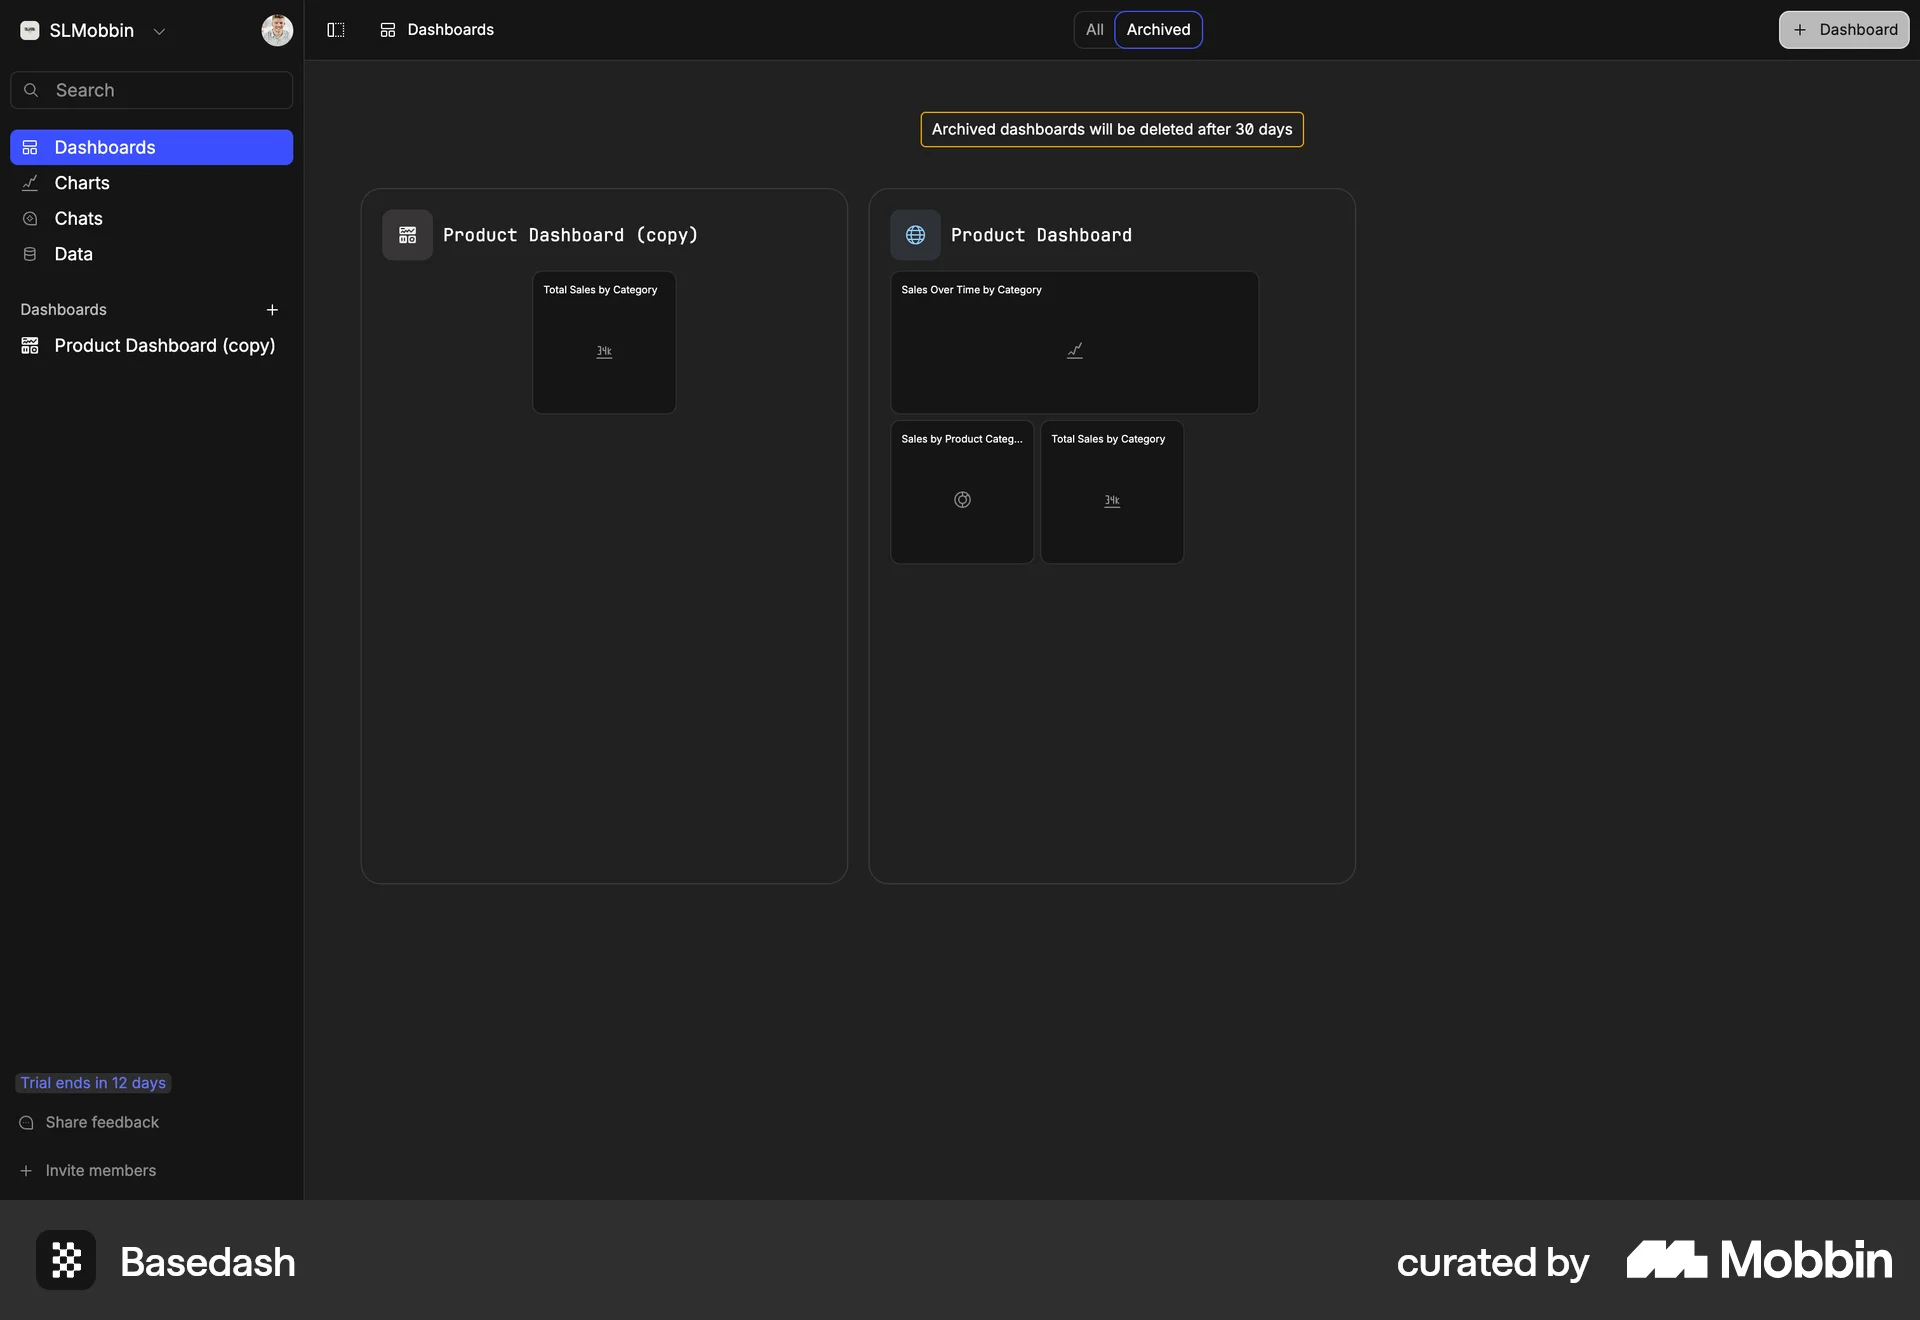Click the Trial ends in 12 days badge

tap(93, 1083)
